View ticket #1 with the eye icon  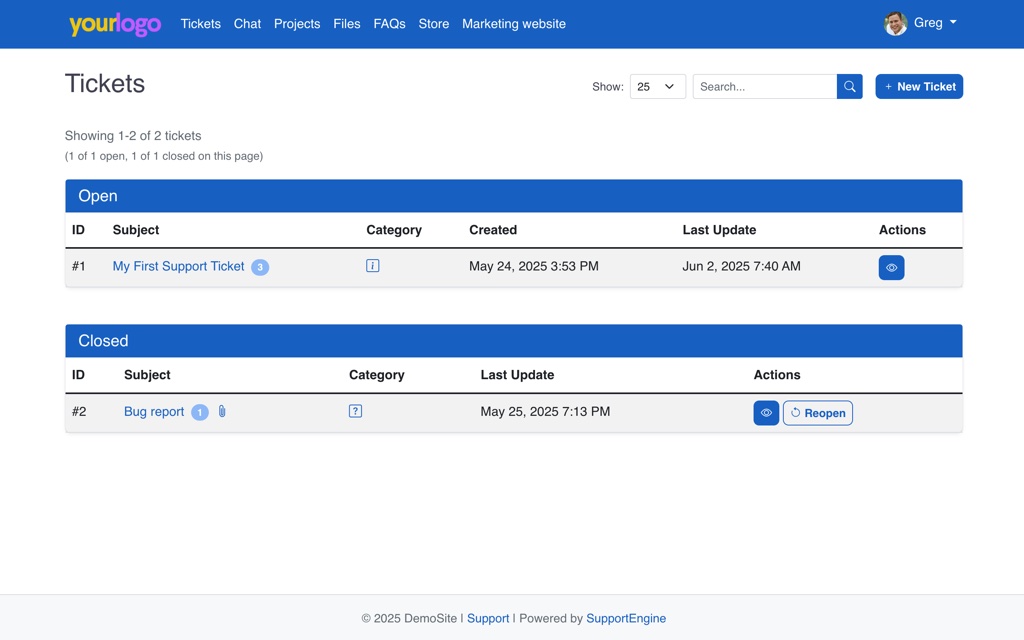tap(891, 267)
